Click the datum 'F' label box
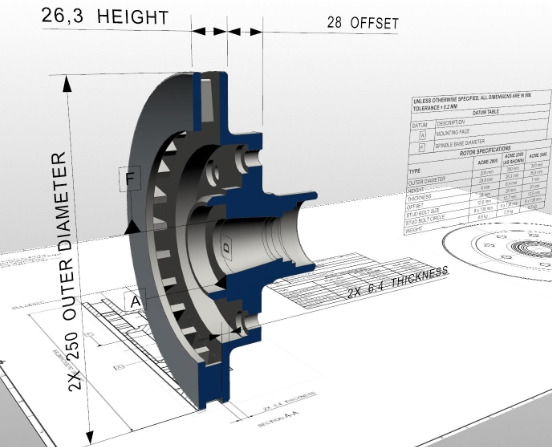The image size is (552, 447). click(130, 178)
